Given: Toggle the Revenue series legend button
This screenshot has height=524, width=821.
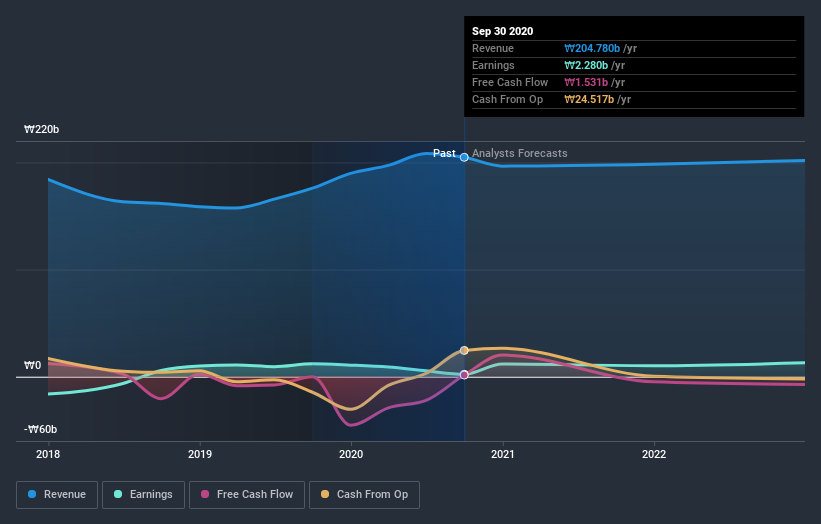Looking at the screenshot, I should click(x=57, y=495).
